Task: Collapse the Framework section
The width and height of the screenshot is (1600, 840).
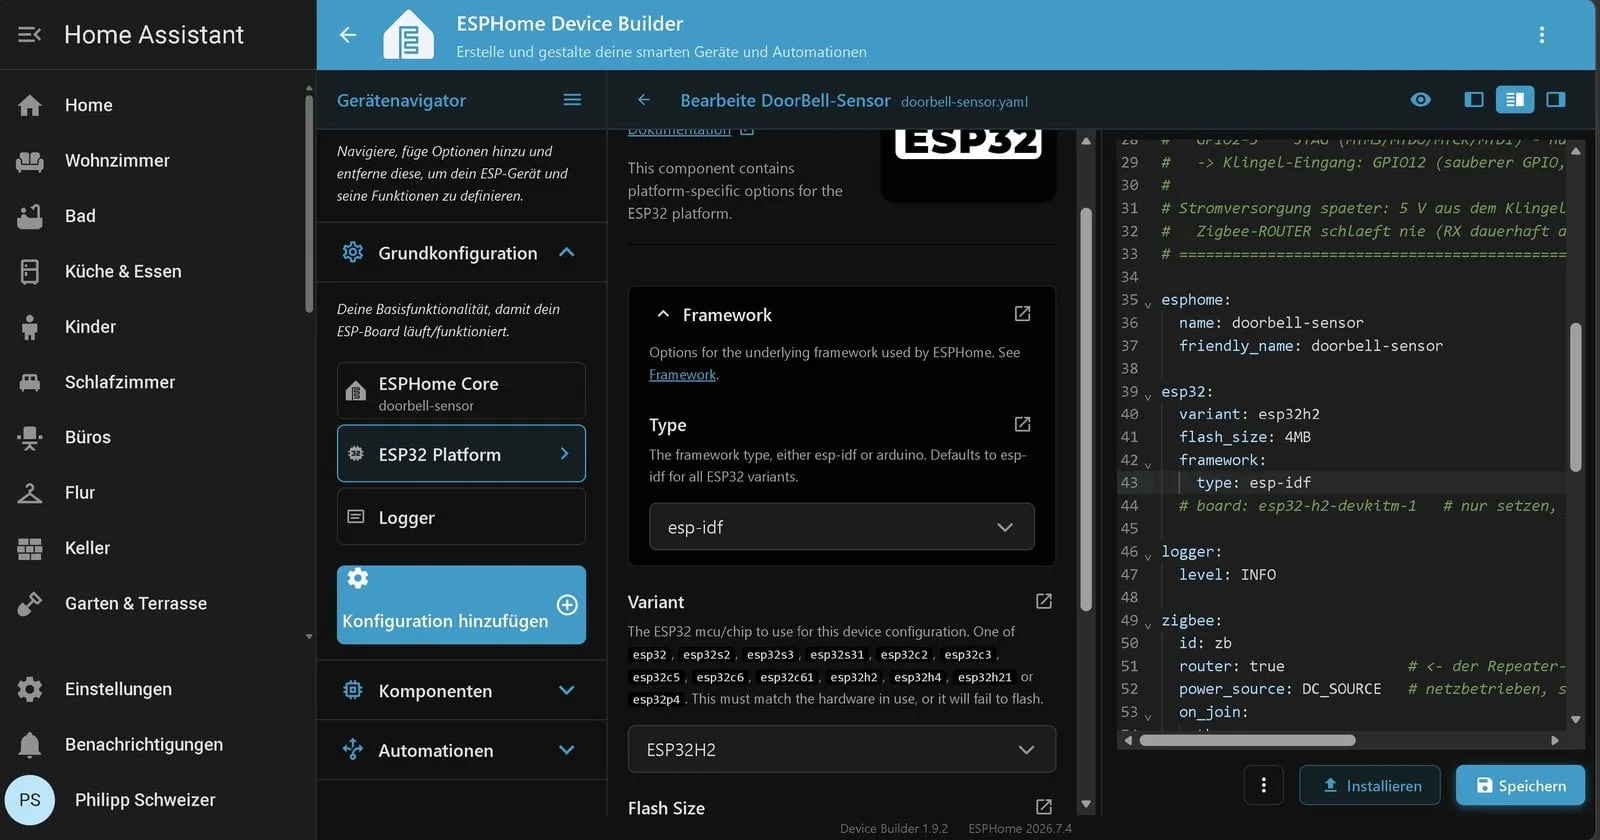Action: point(663,314)
